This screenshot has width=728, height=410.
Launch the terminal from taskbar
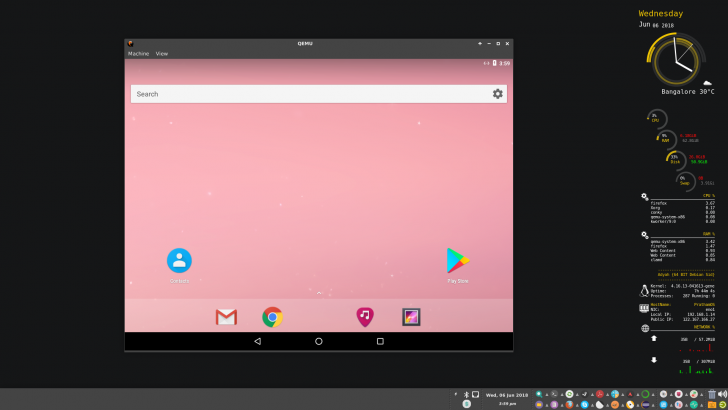tap(554, 394)
